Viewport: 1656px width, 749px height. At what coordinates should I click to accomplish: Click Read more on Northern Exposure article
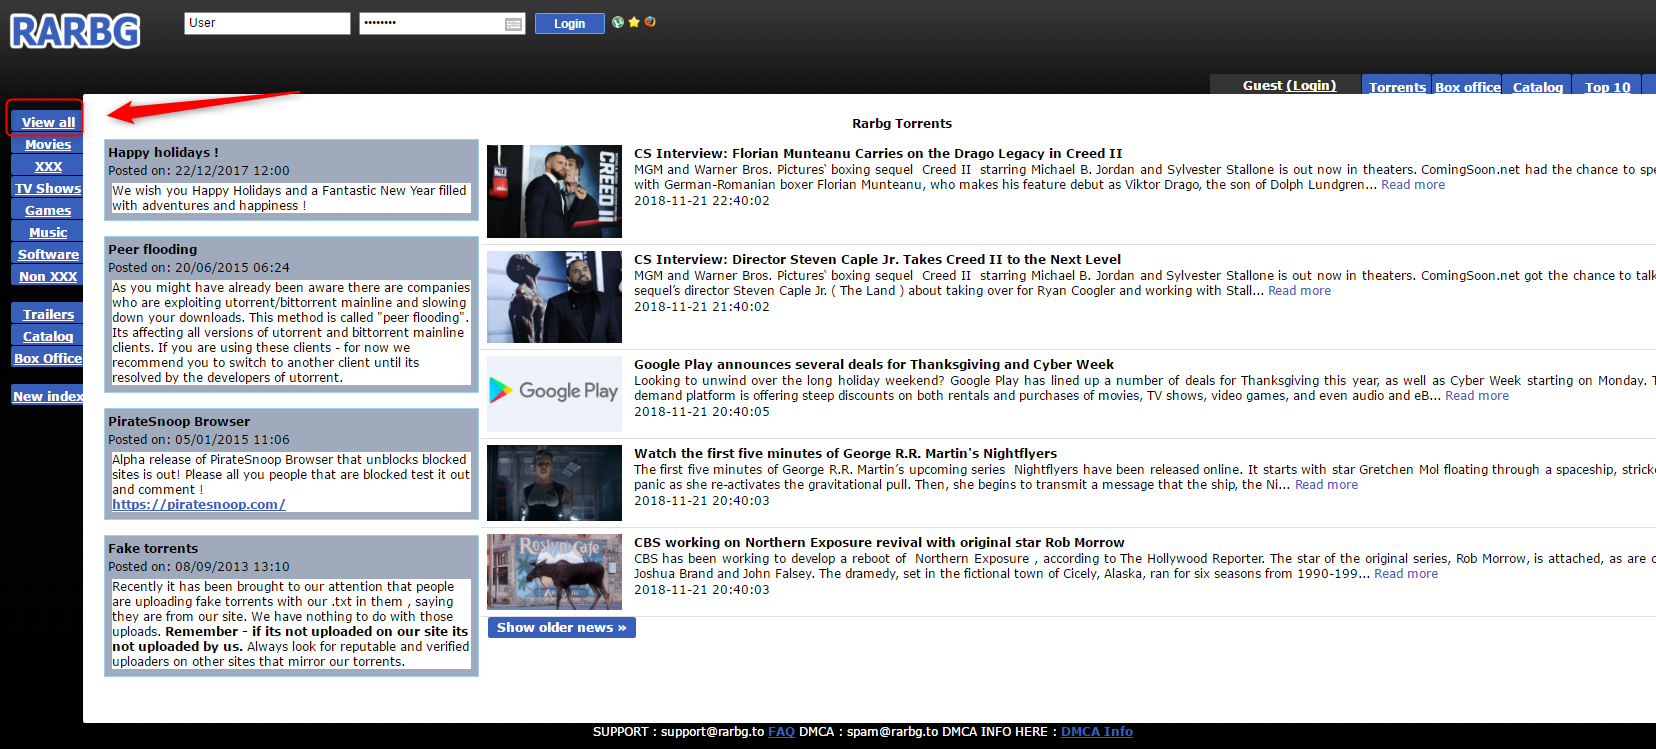pos(1406,574)
